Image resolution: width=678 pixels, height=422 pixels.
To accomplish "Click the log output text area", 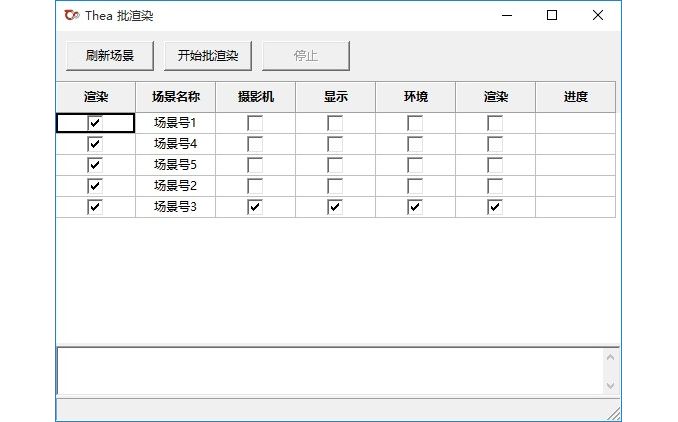I will click(330, 371).
